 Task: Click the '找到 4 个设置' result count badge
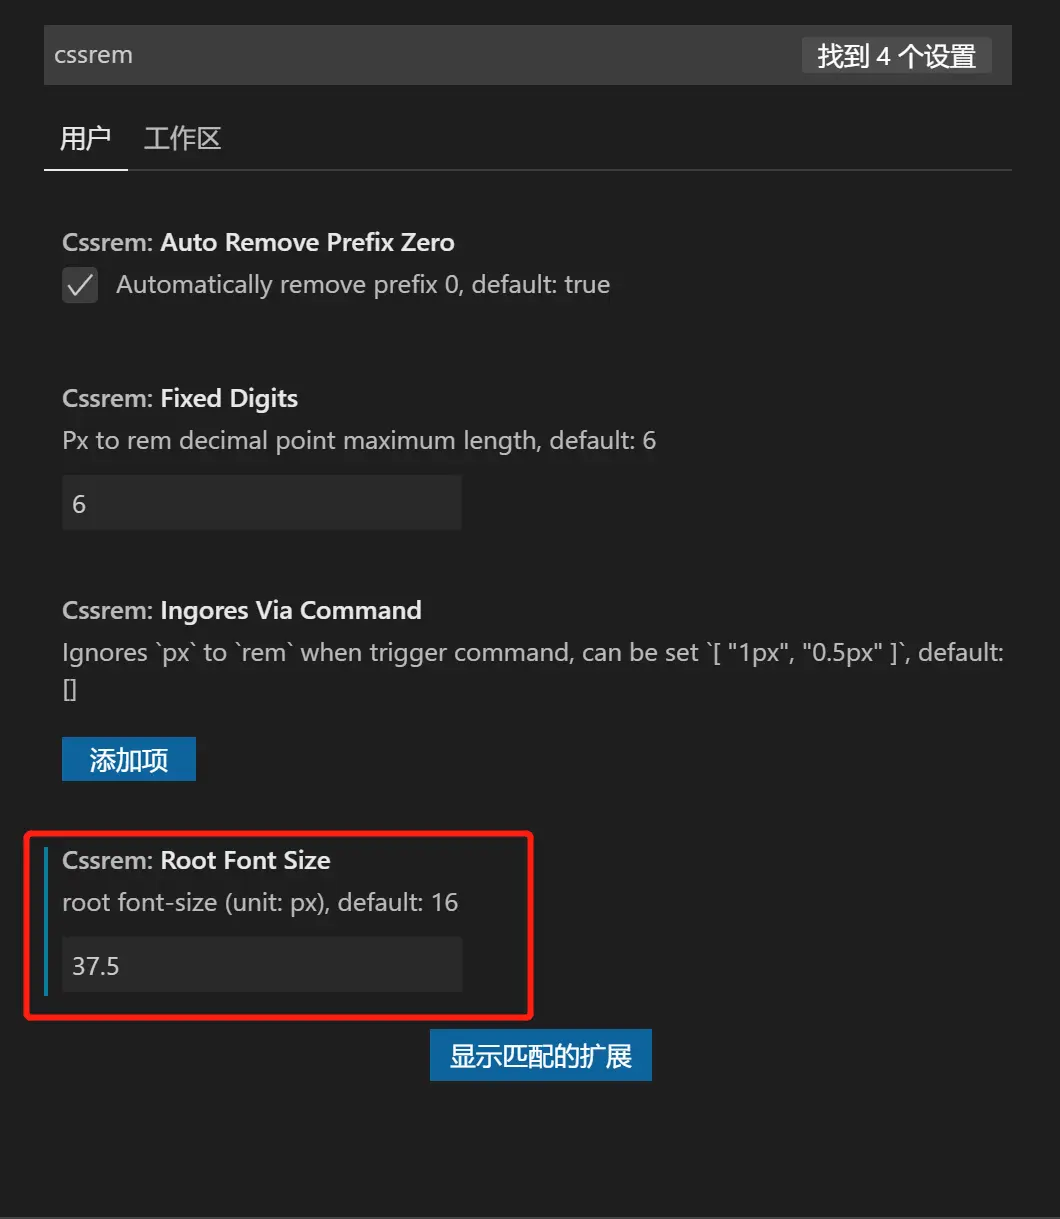point(896,56)
